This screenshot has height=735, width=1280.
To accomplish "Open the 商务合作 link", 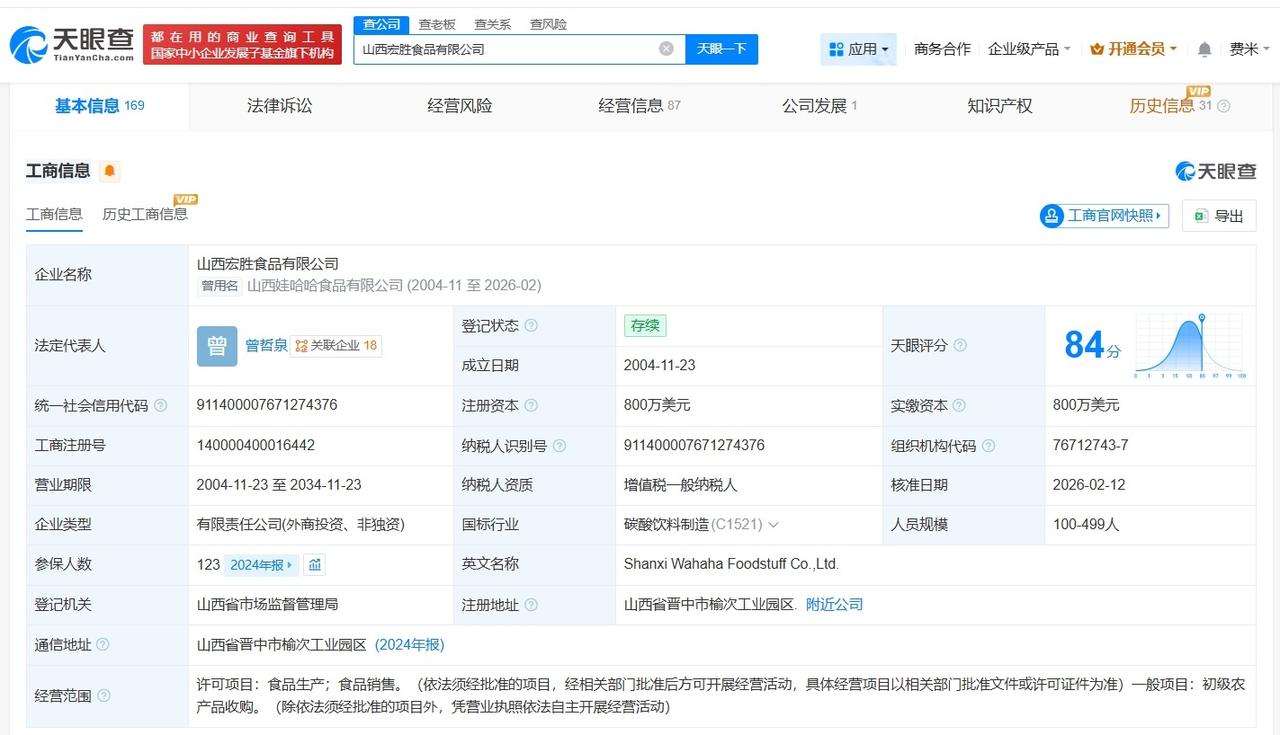I will click(942, 49).
